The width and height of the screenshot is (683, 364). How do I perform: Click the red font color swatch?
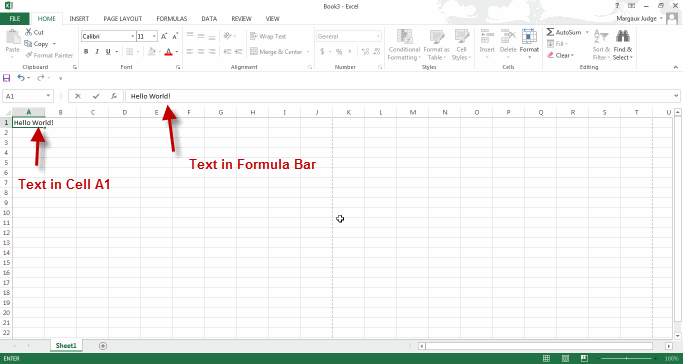(169, 52)
